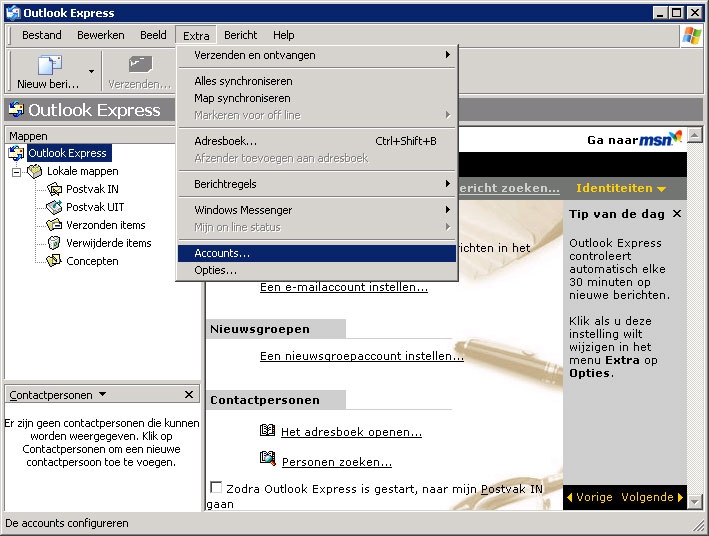Click the greyed Verzenden toolbar icon

point(140,65)
